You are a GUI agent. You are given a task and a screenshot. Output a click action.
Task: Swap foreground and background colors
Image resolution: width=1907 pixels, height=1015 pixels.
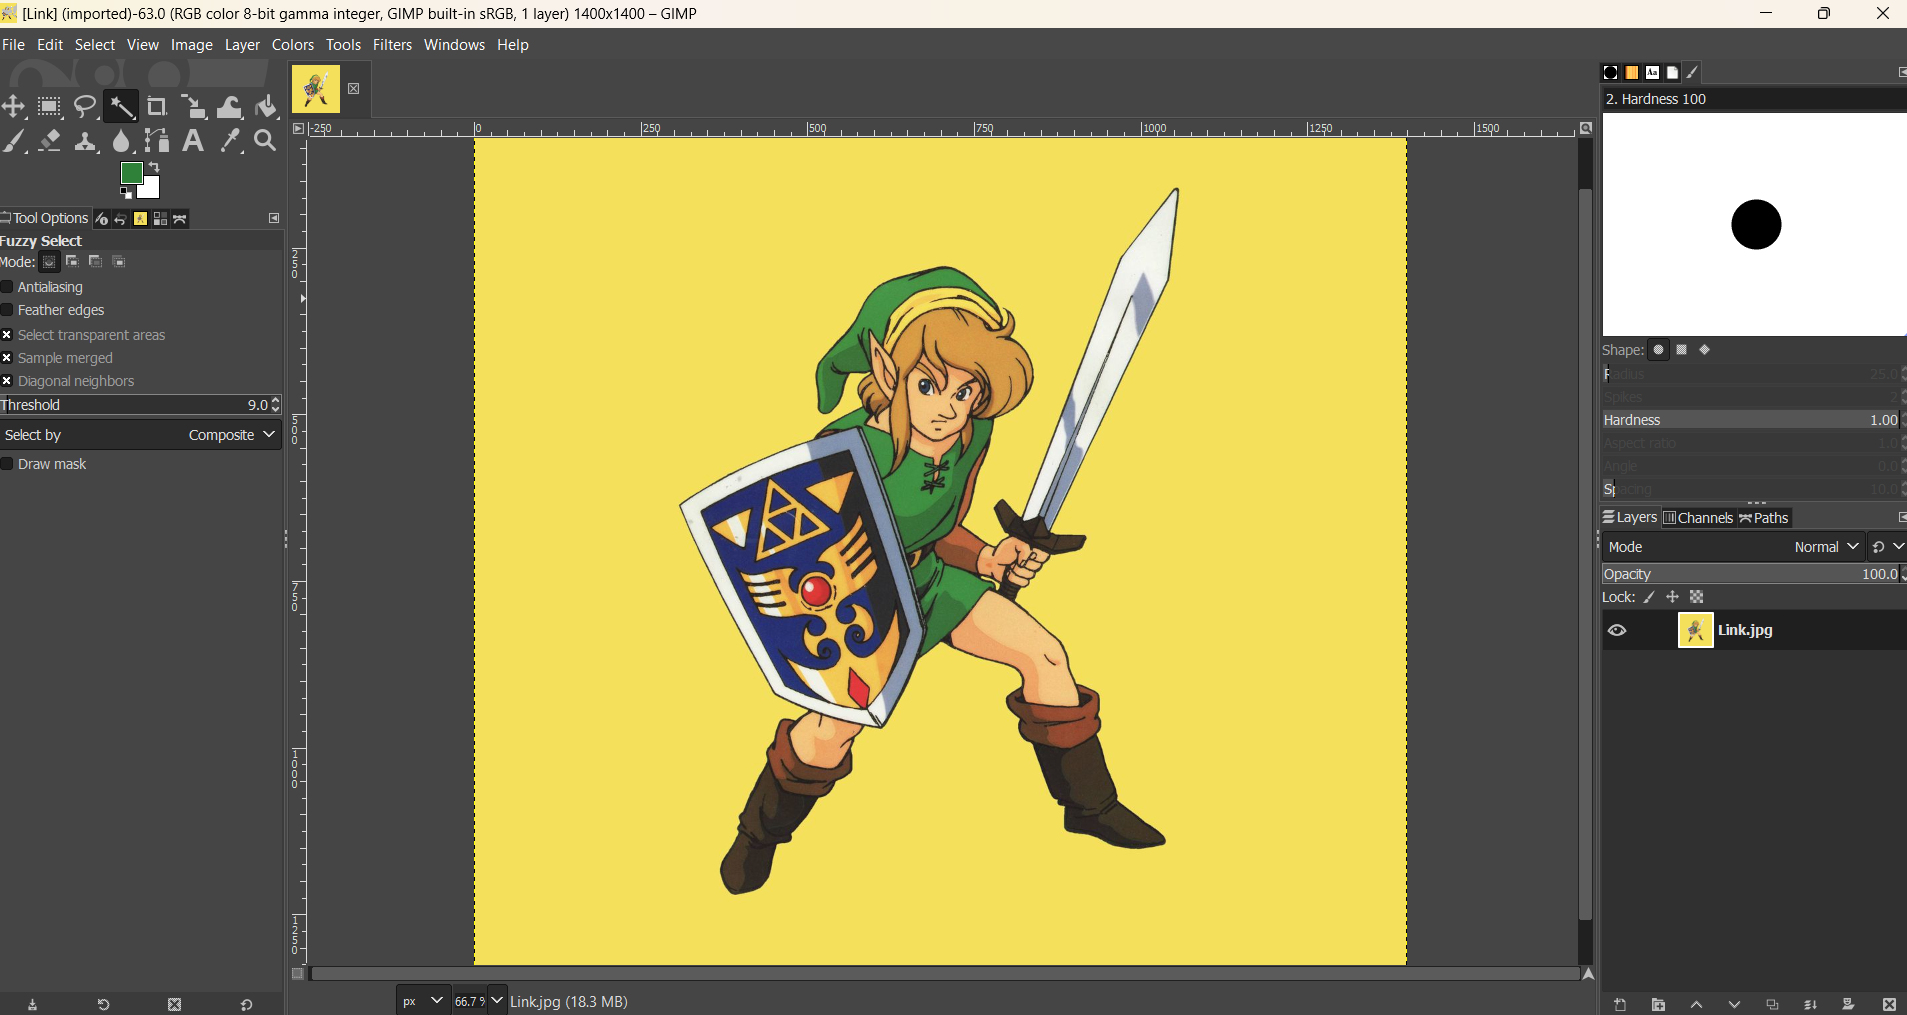(x=155, y=167)
